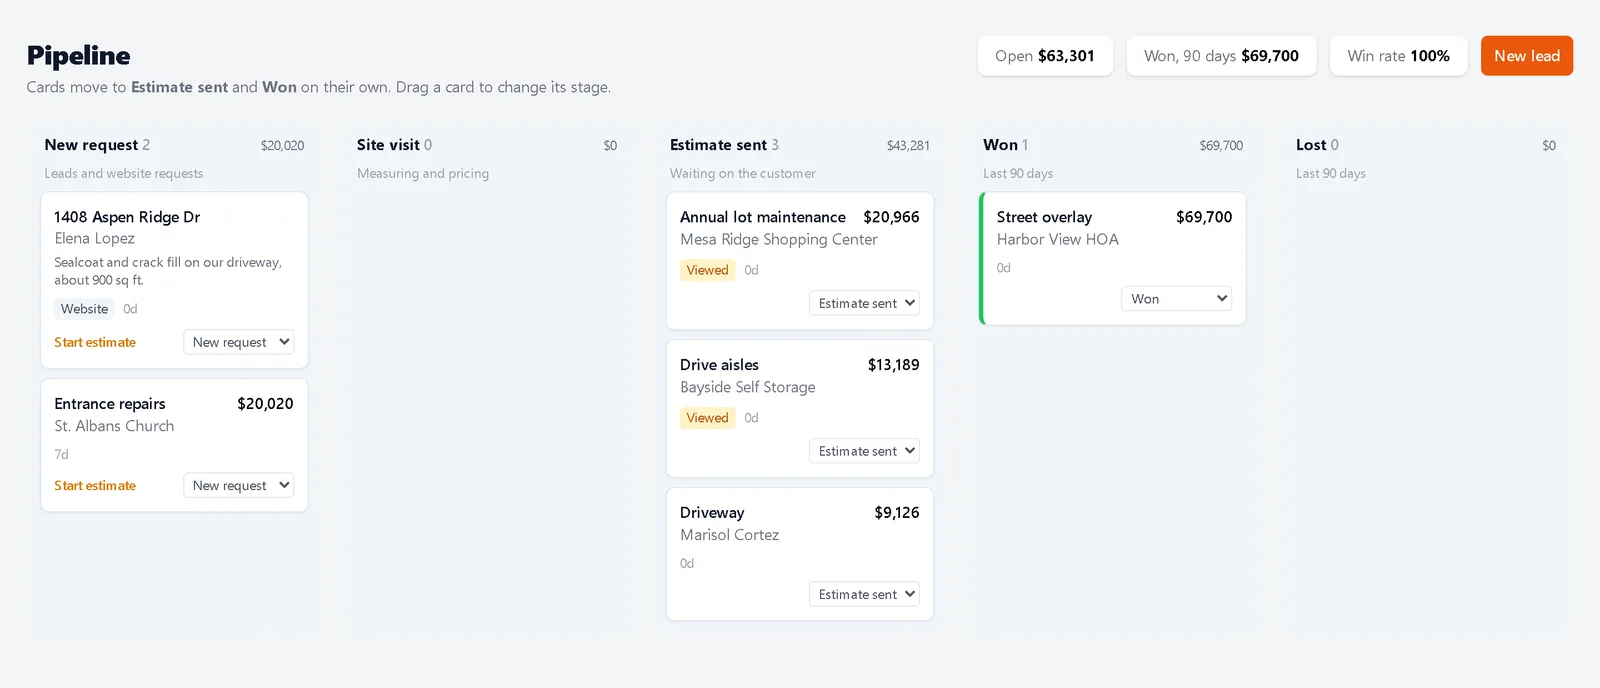The width and height of the screenshot is (1600, 688).
Task: Click the $69,700 amount on Street overlay
Action: (1204, 217)
